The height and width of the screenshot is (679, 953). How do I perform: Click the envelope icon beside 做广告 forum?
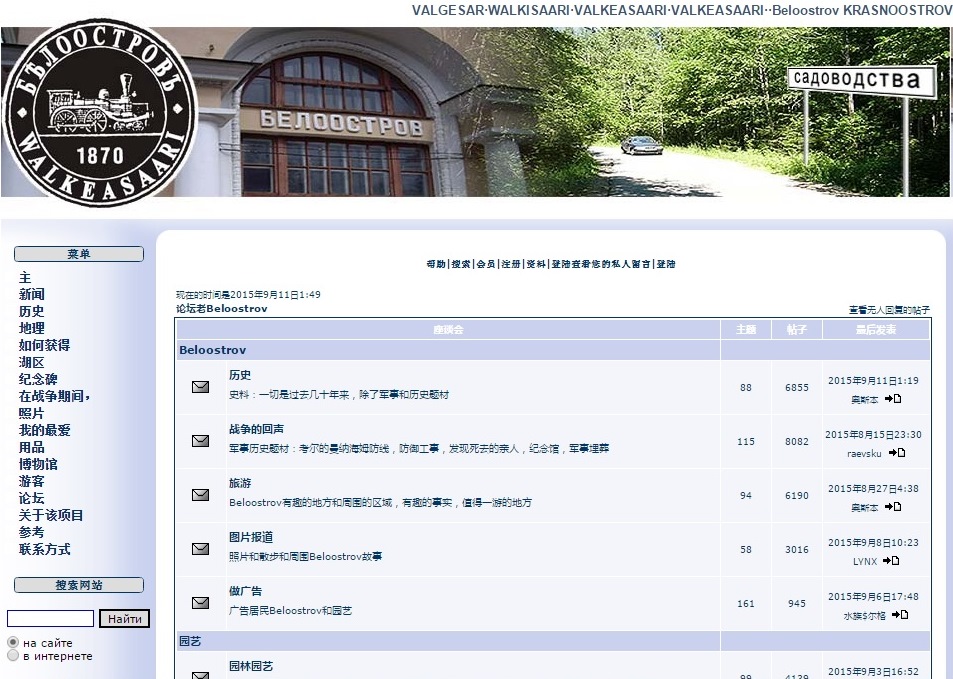coord(200,603)
